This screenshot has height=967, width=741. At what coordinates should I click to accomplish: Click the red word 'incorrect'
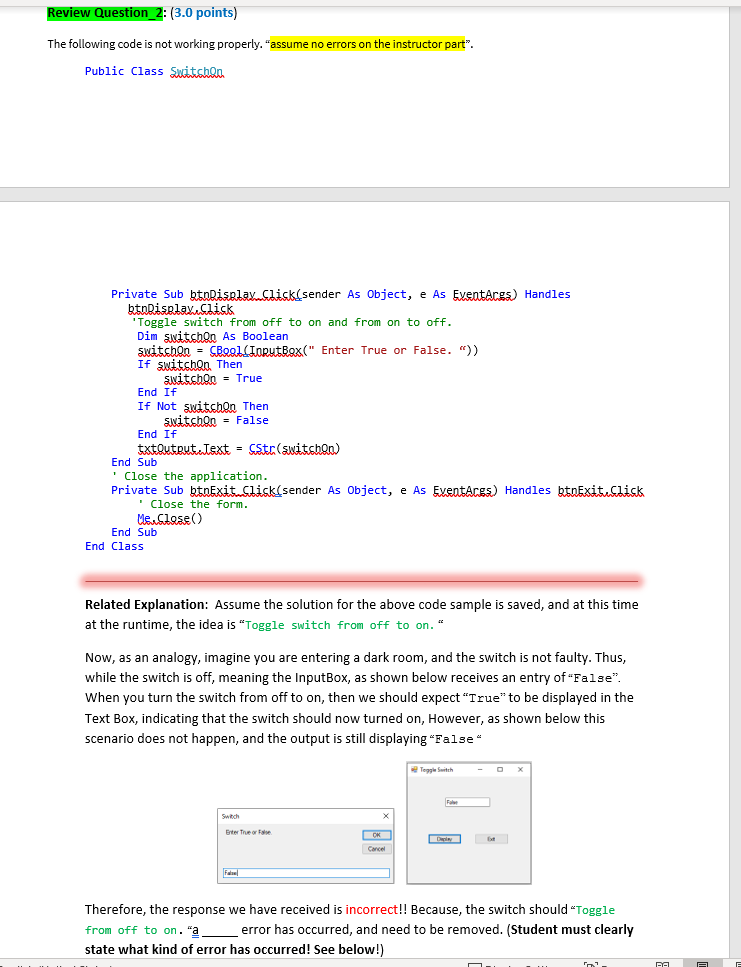click(371, 910)
